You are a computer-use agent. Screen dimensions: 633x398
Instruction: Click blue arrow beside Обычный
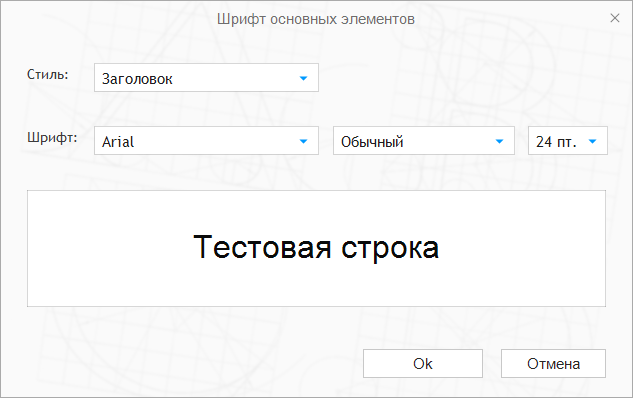499,141
